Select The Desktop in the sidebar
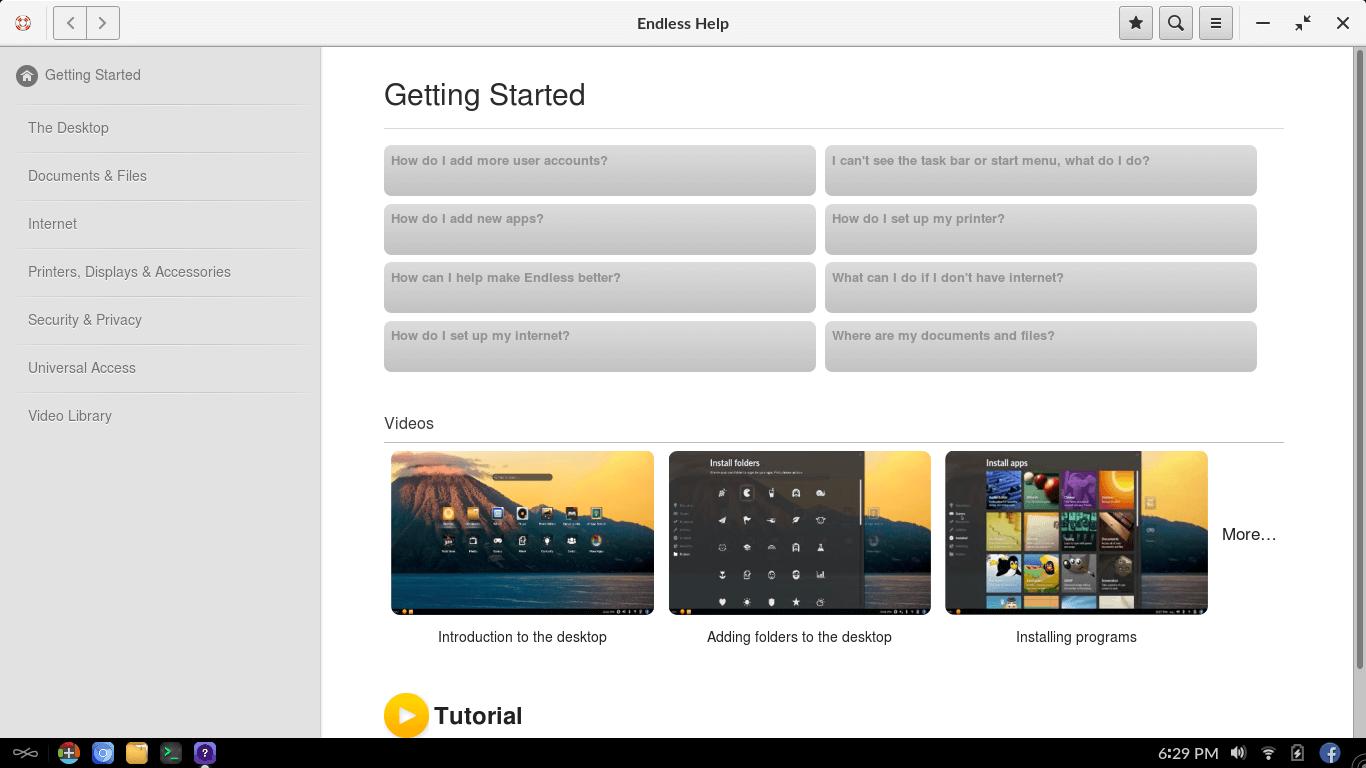This screenshot has height=768, width=1366. 160,128
